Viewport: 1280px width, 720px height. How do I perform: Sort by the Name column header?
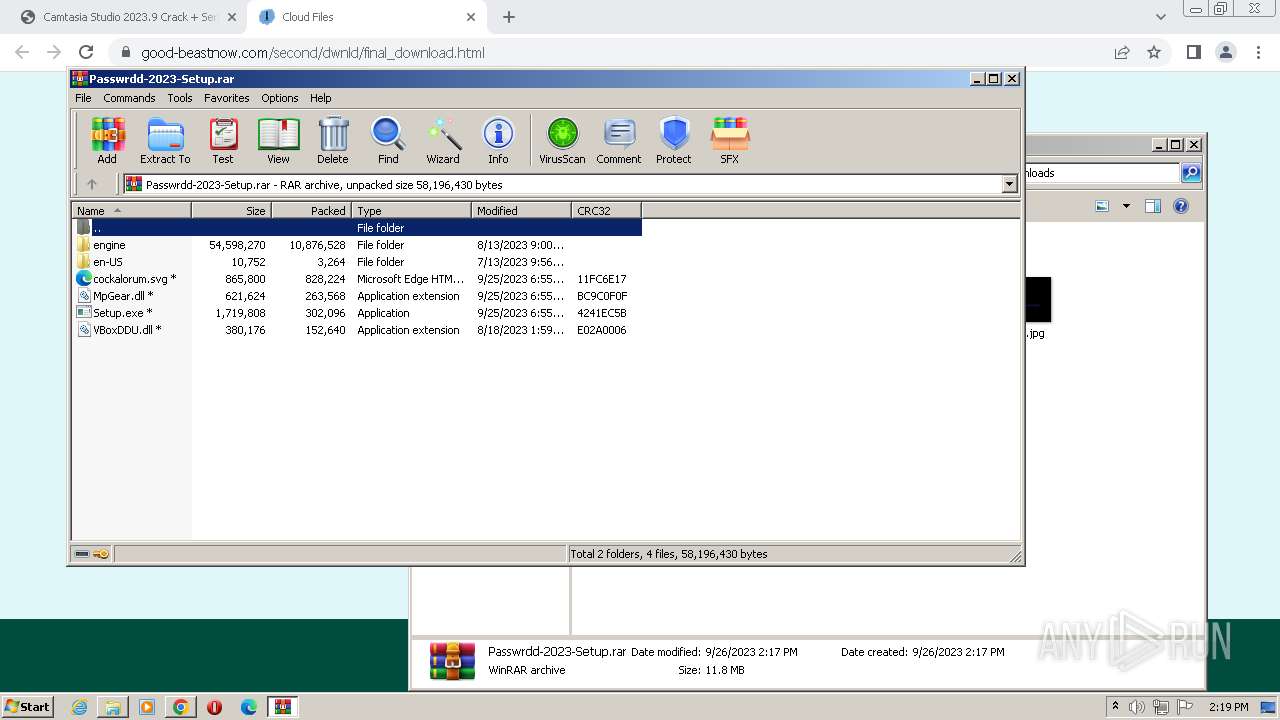[x=131, y=211]
